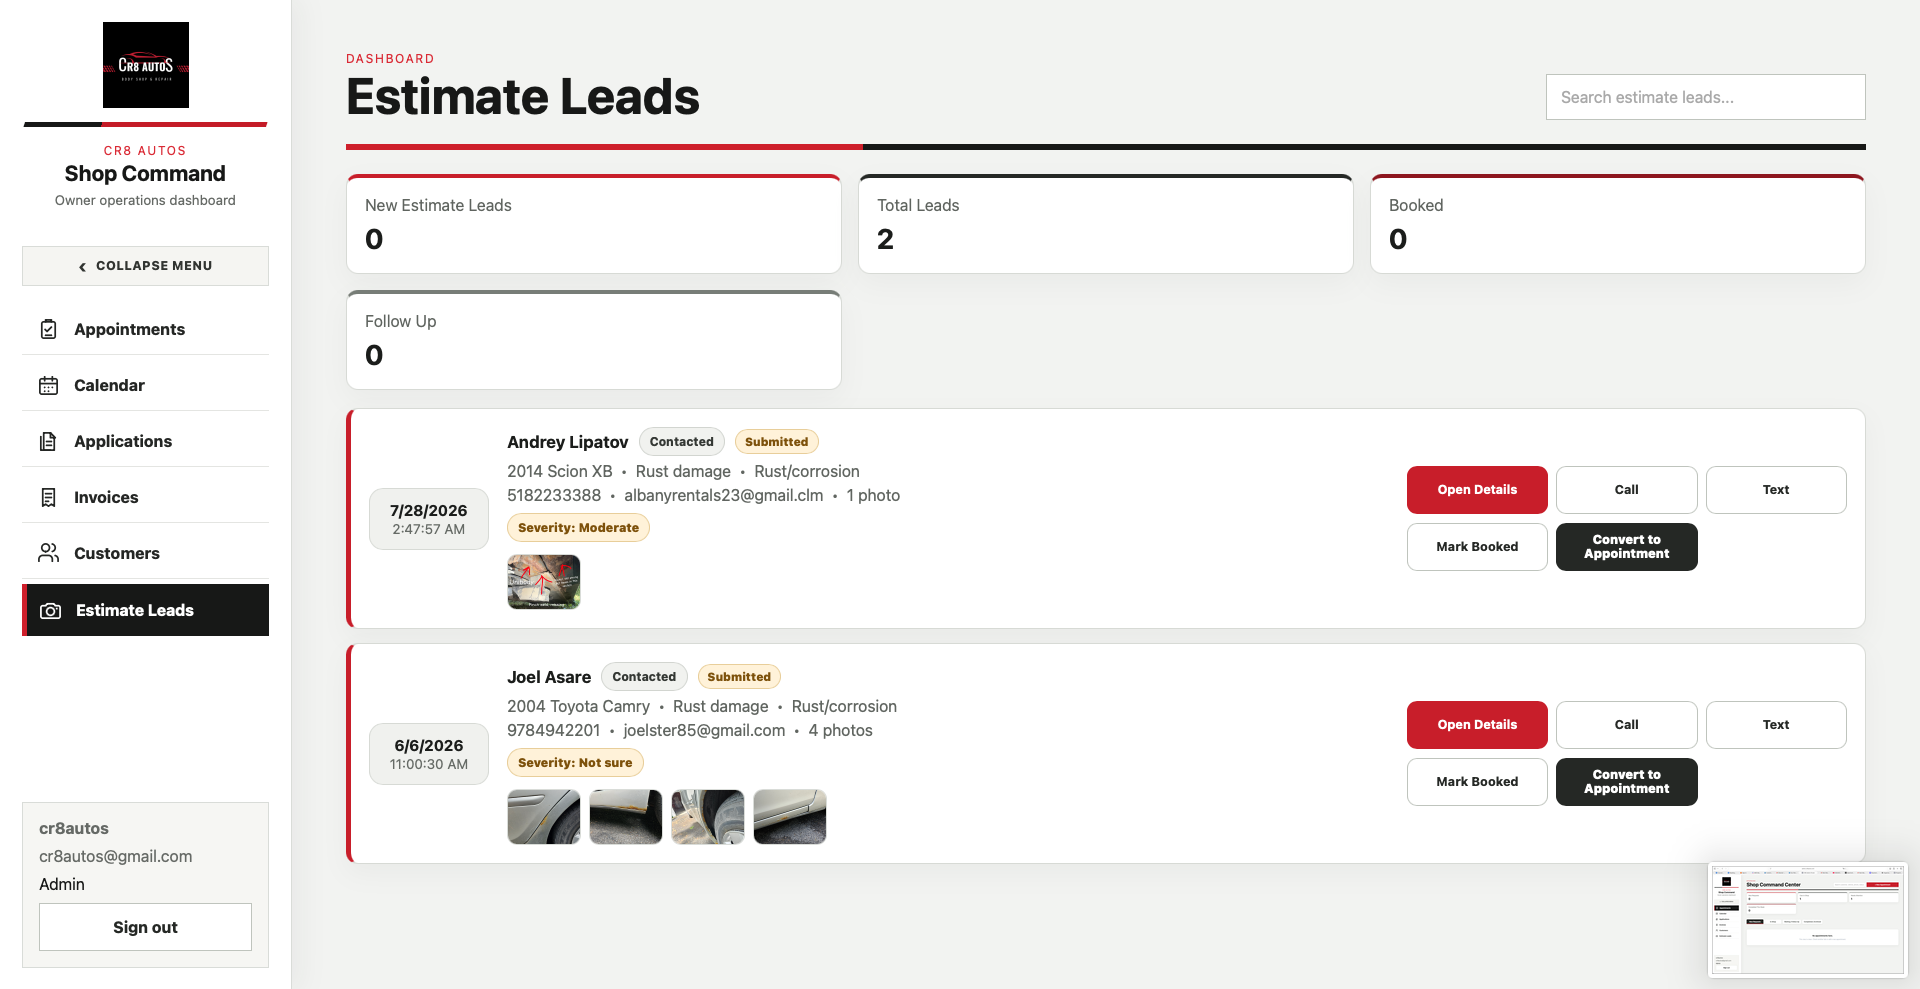Click the 2004 Toyota Camry vehicle text
This screenshot has height=989, width=1920.
pos(578,707)
